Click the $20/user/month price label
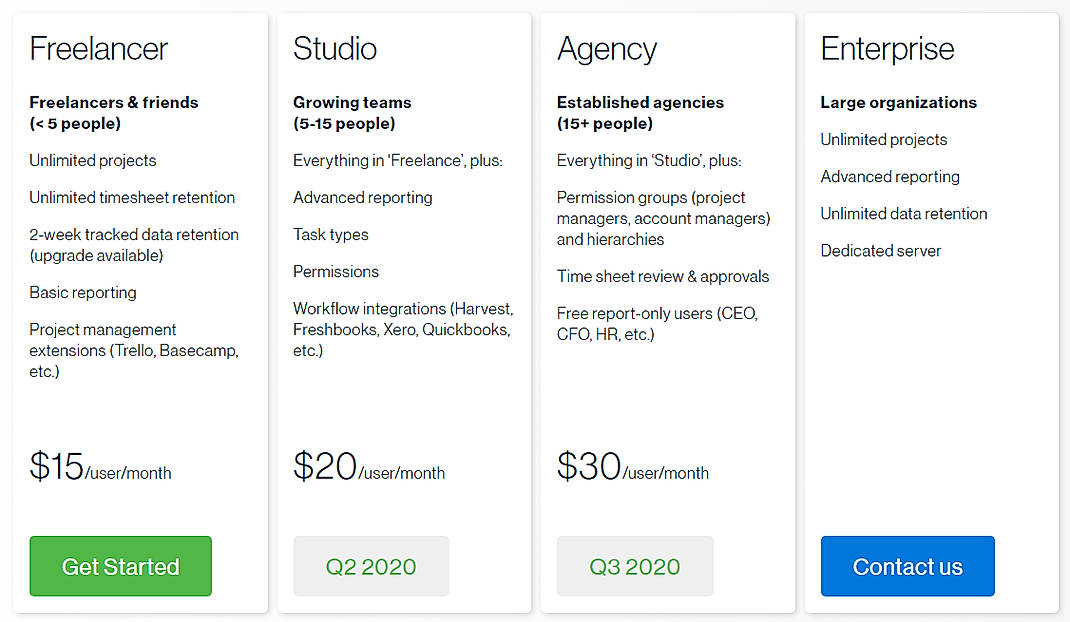The width and height of the screenshot is (1070, 622). tap(368, 466)
